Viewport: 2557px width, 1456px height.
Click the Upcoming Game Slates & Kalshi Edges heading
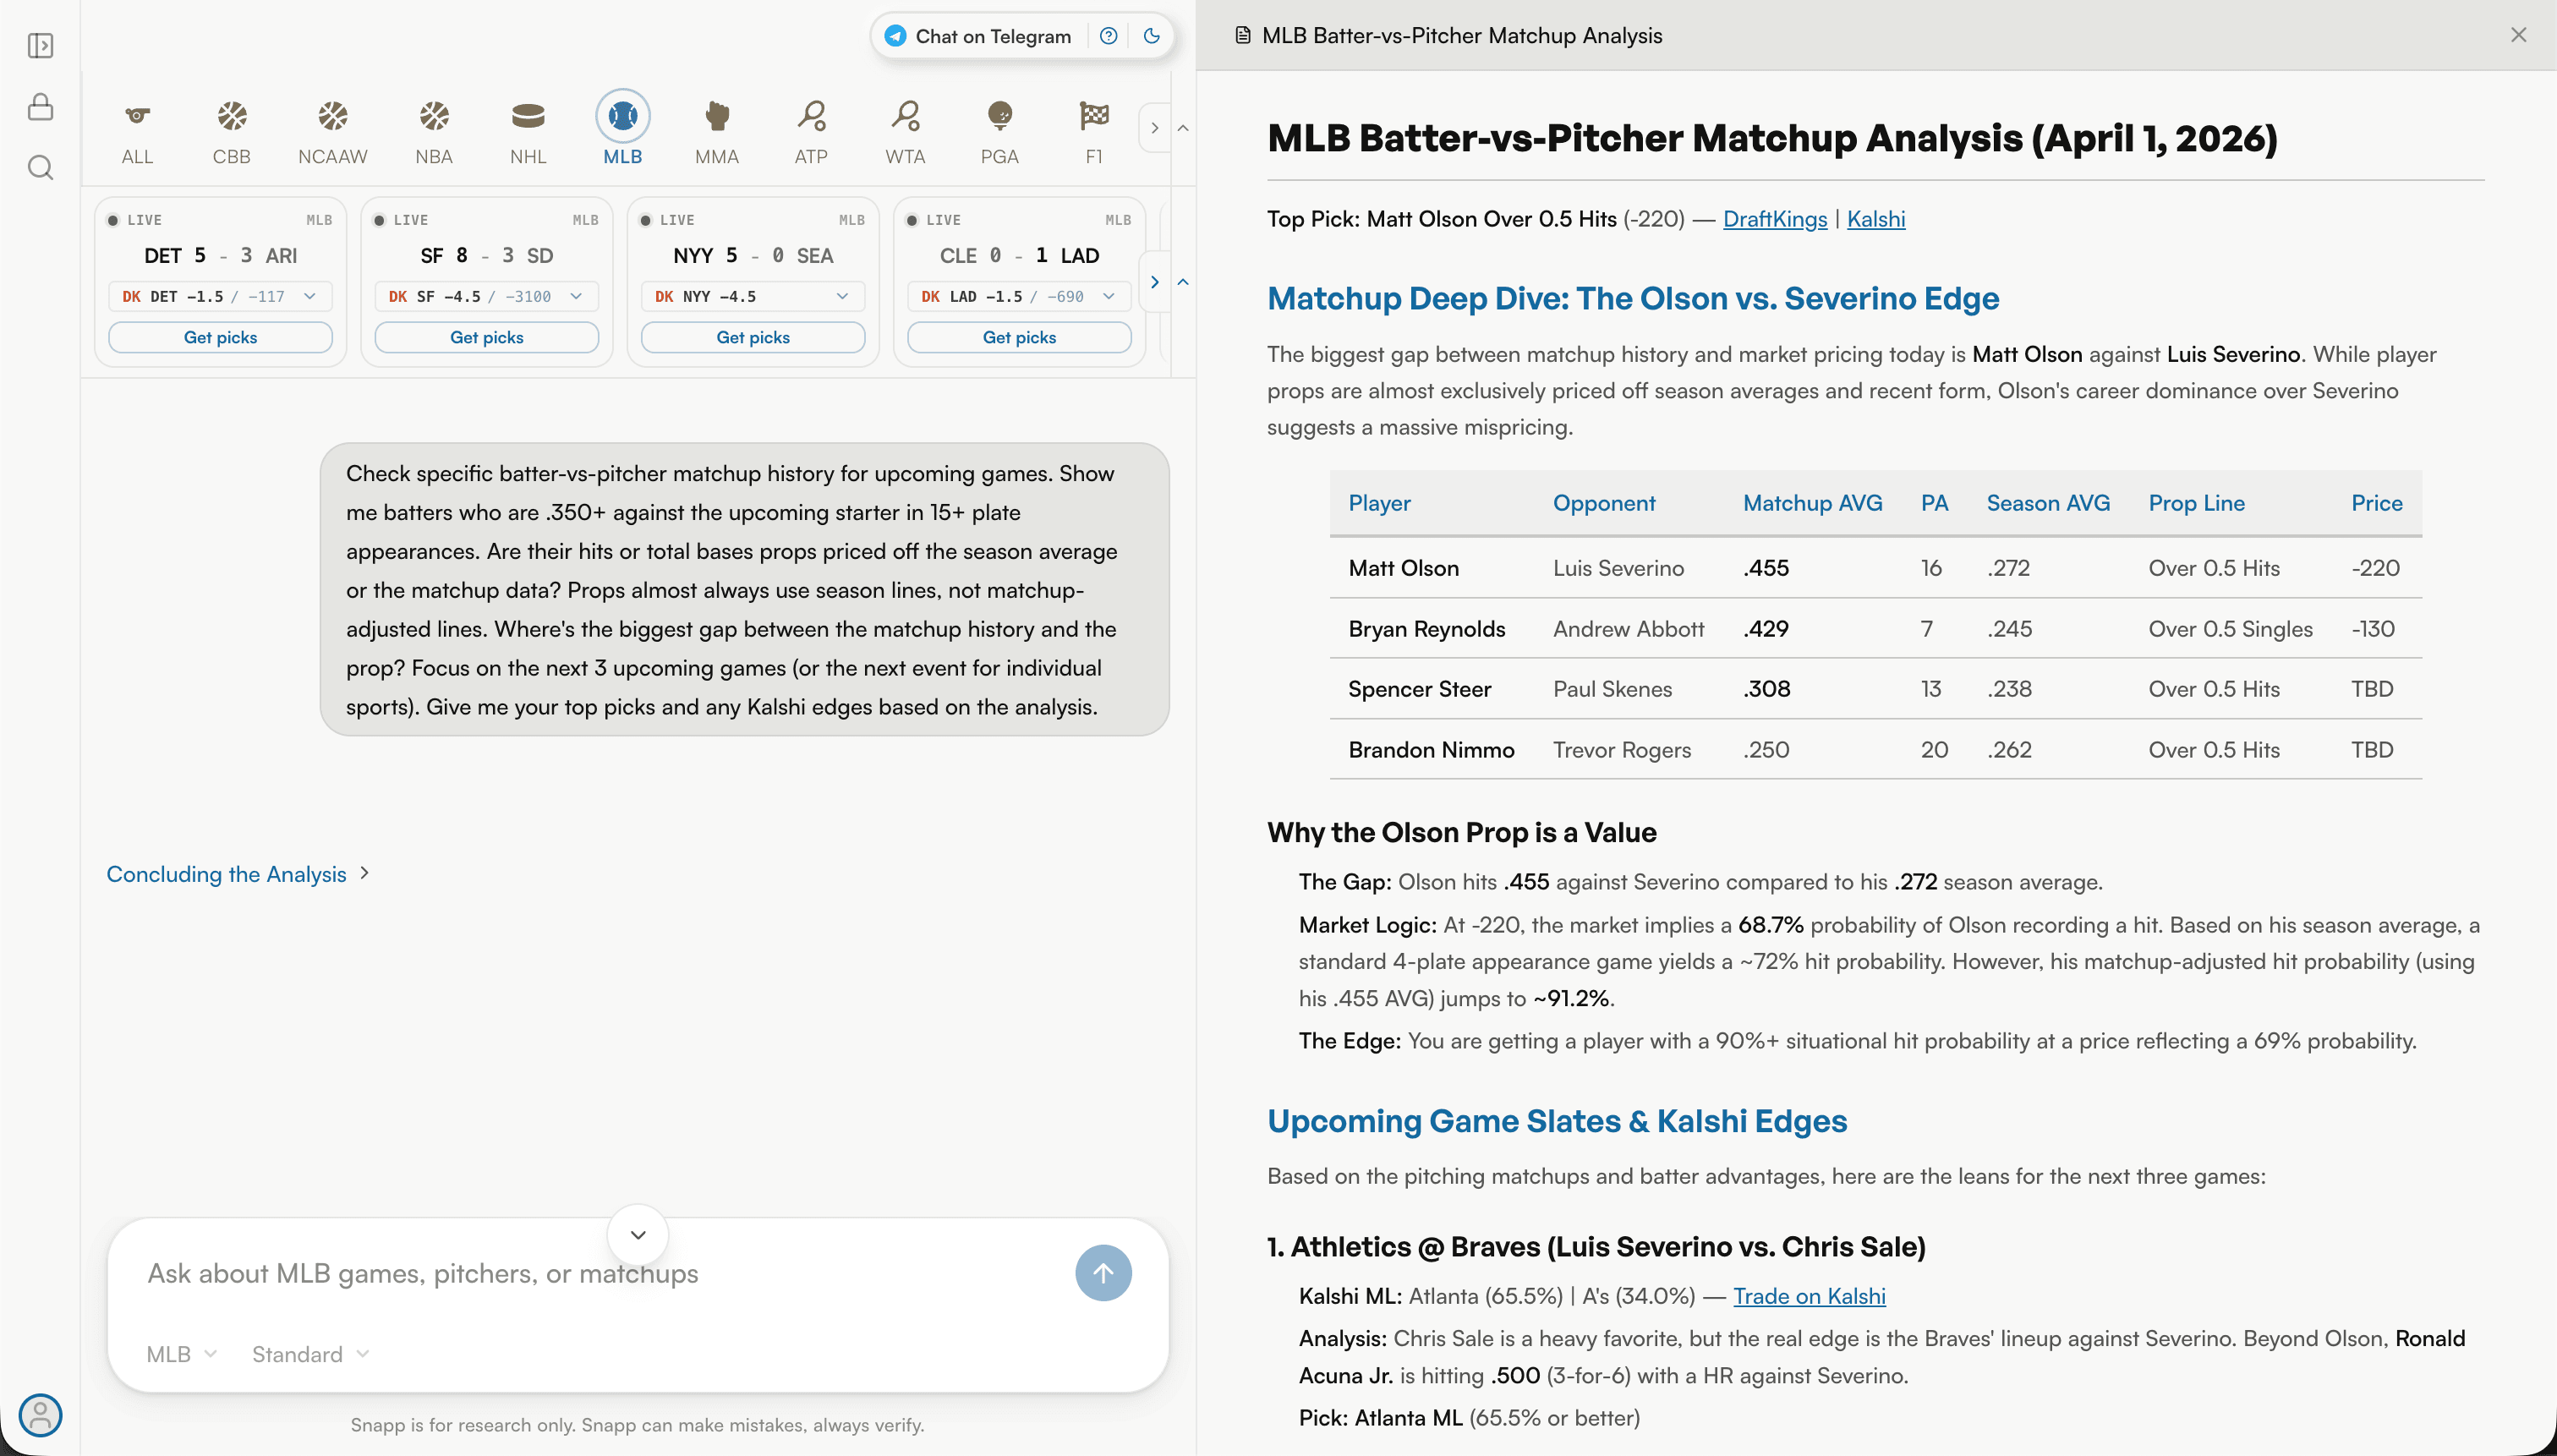point(1557,1121)
